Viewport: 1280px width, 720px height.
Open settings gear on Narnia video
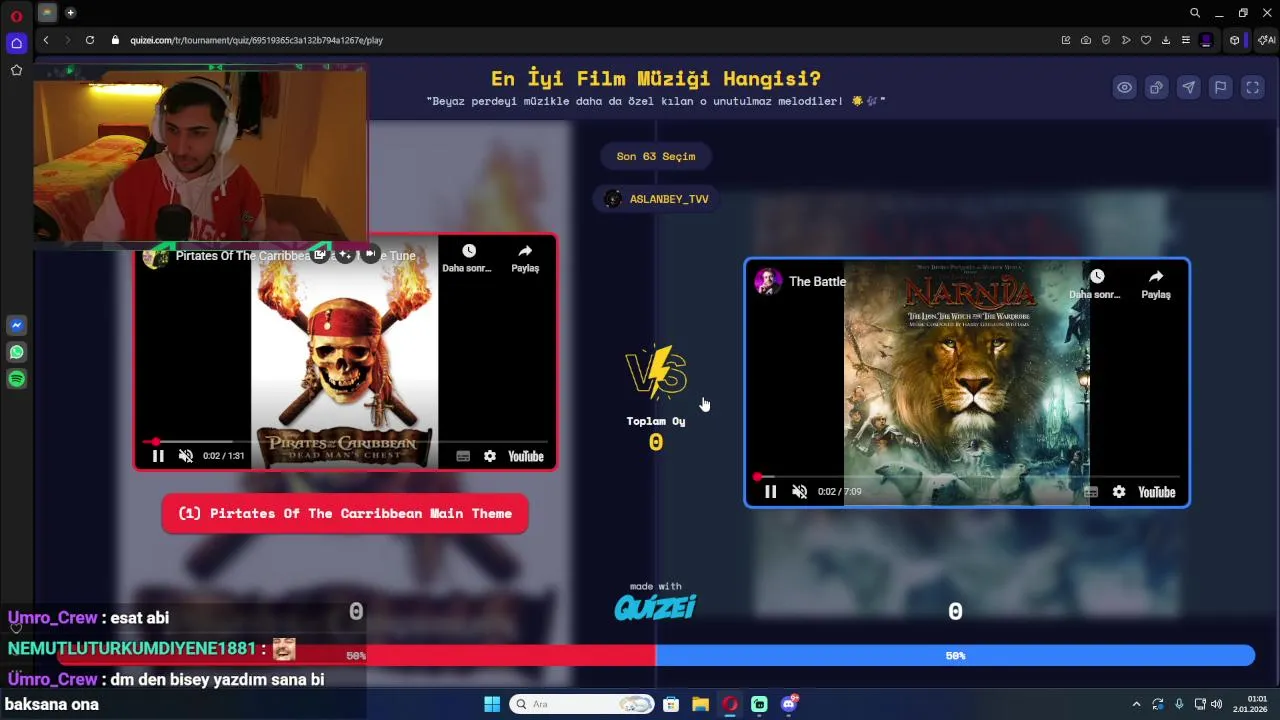(1119, 492)
